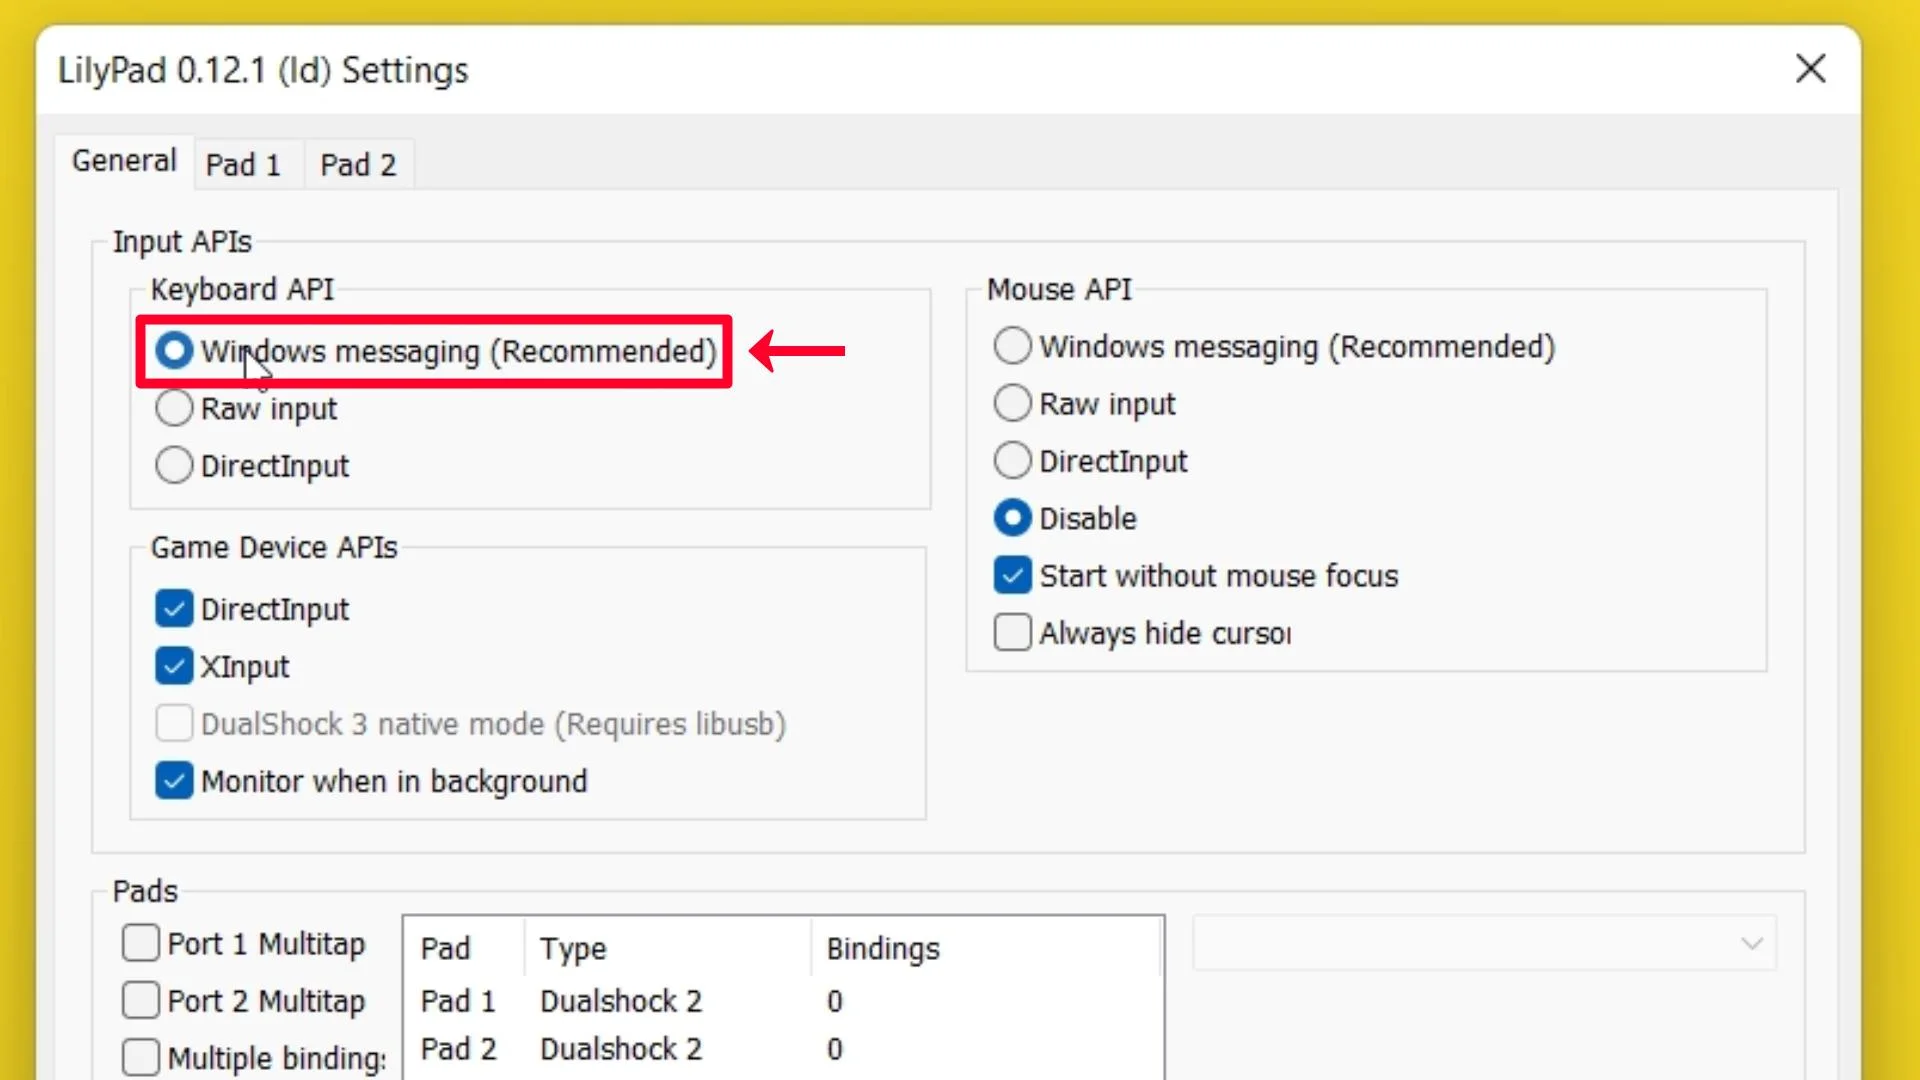Viewport: 1920px width, 1080px height.
Task: Switch to Pad 2 tab
Action: 359,164
